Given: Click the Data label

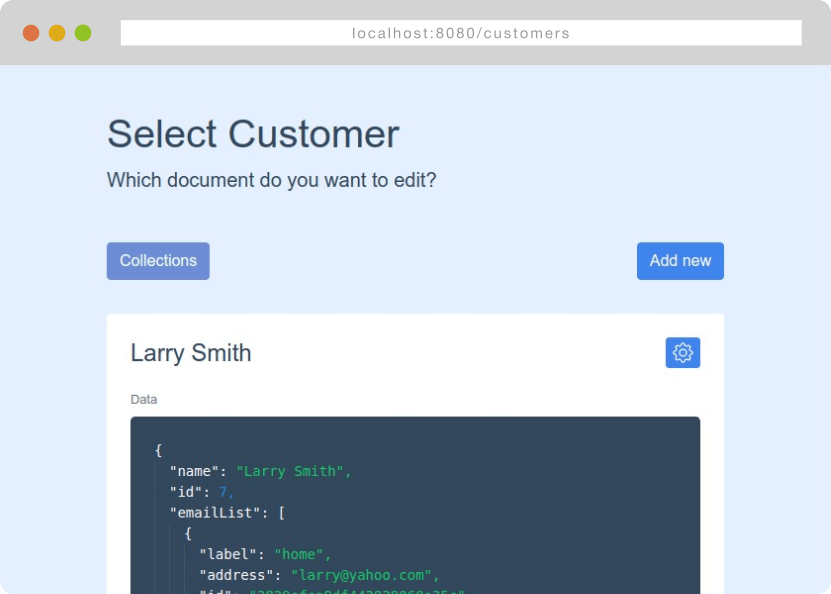Looking at the screenshot, I should [x=144, y=400].
